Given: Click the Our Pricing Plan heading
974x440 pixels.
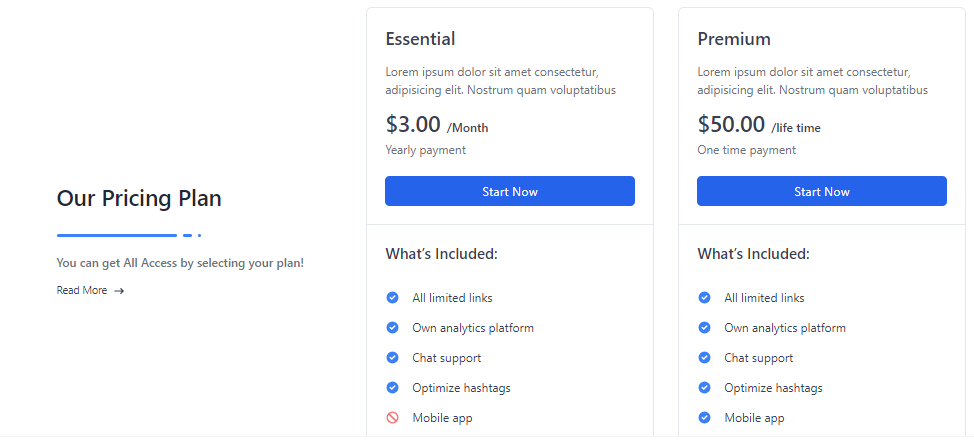Looking at the screenshot, I should (139, 199).
